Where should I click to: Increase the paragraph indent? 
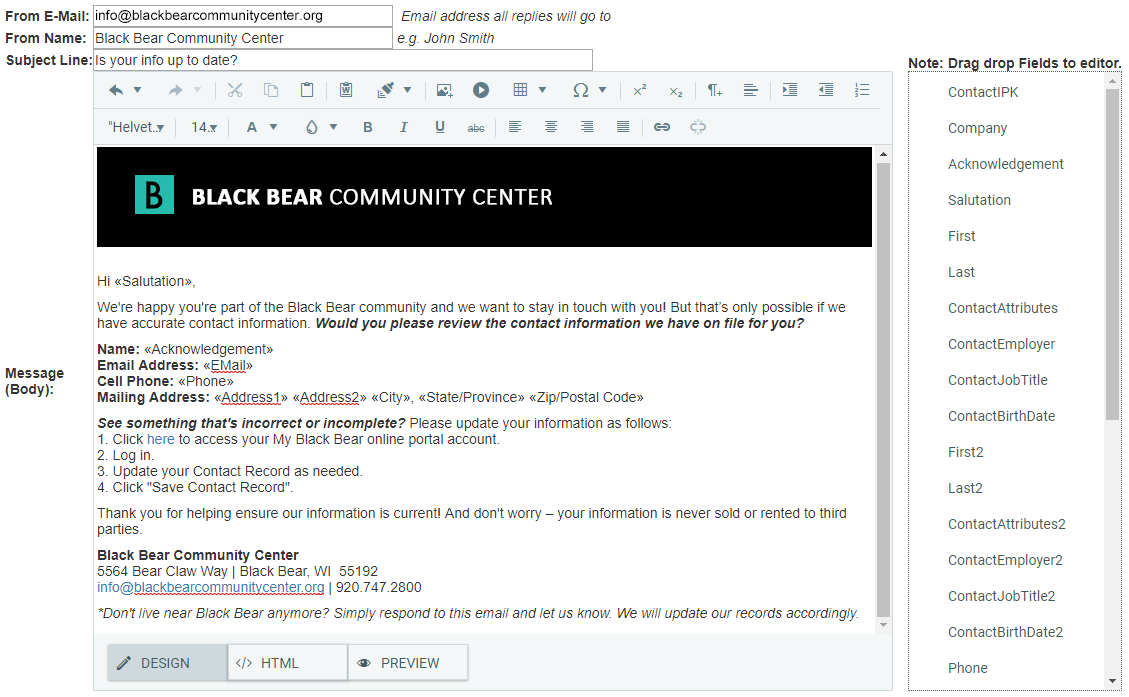(790, 90)
